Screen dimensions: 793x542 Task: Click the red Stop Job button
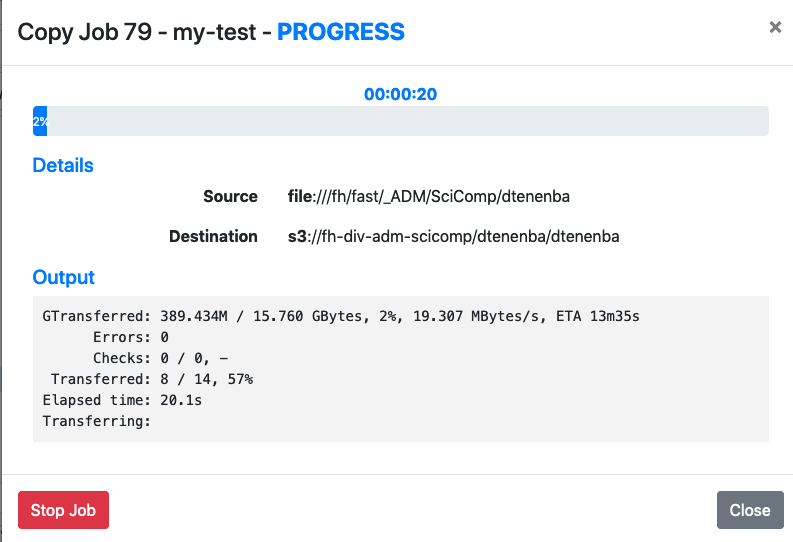point(63,510)
